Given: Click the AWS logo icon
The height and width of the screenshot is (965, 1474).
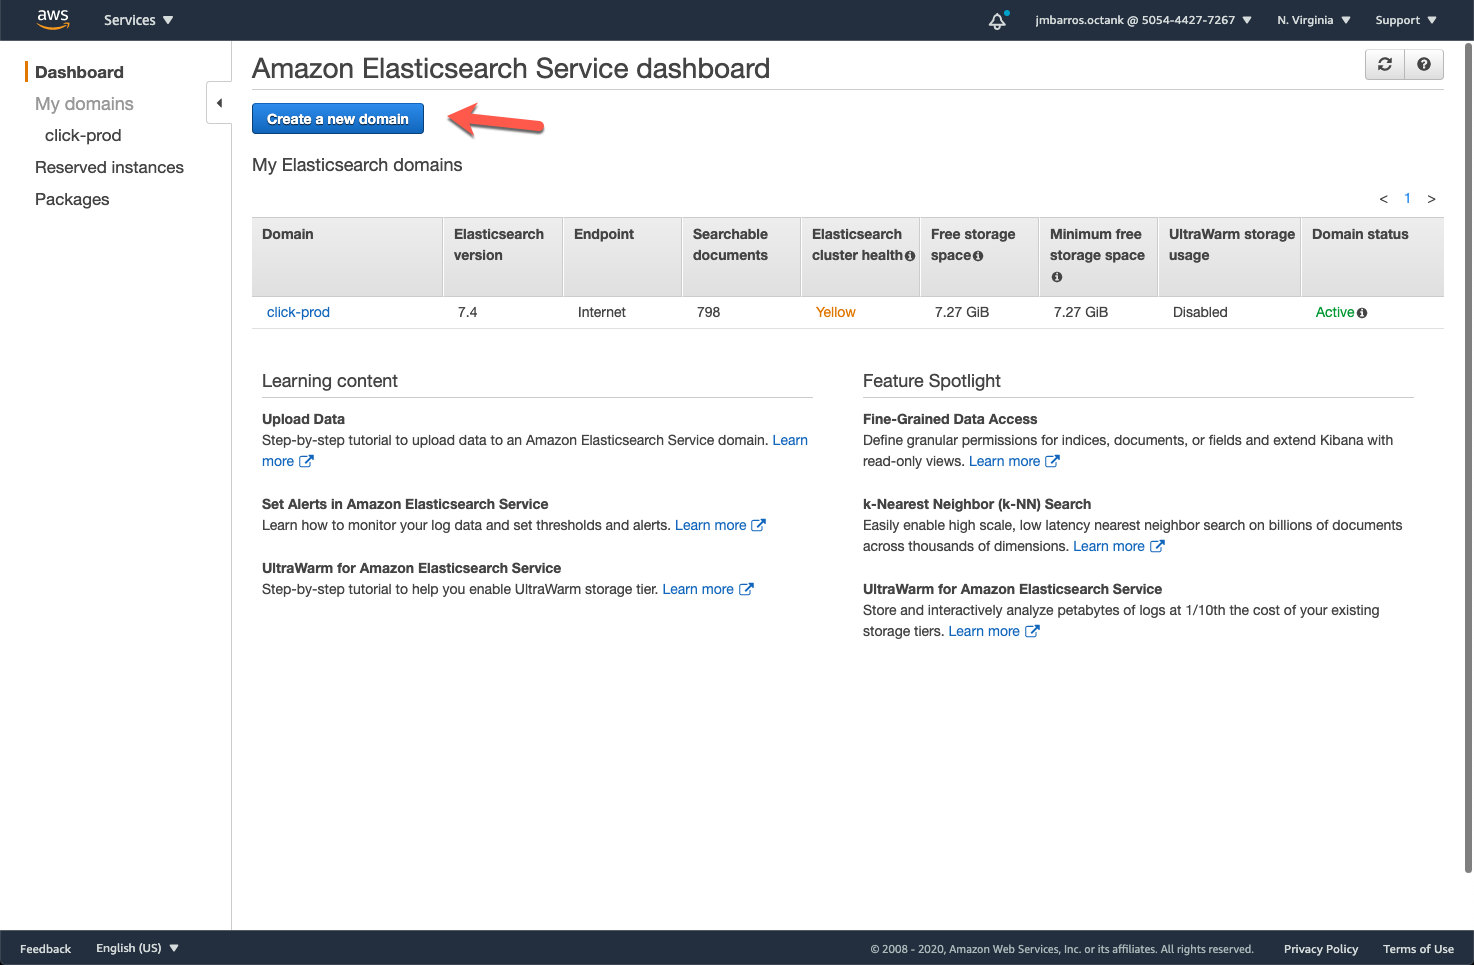Looking at the screenshot, I should click(53, 19).
